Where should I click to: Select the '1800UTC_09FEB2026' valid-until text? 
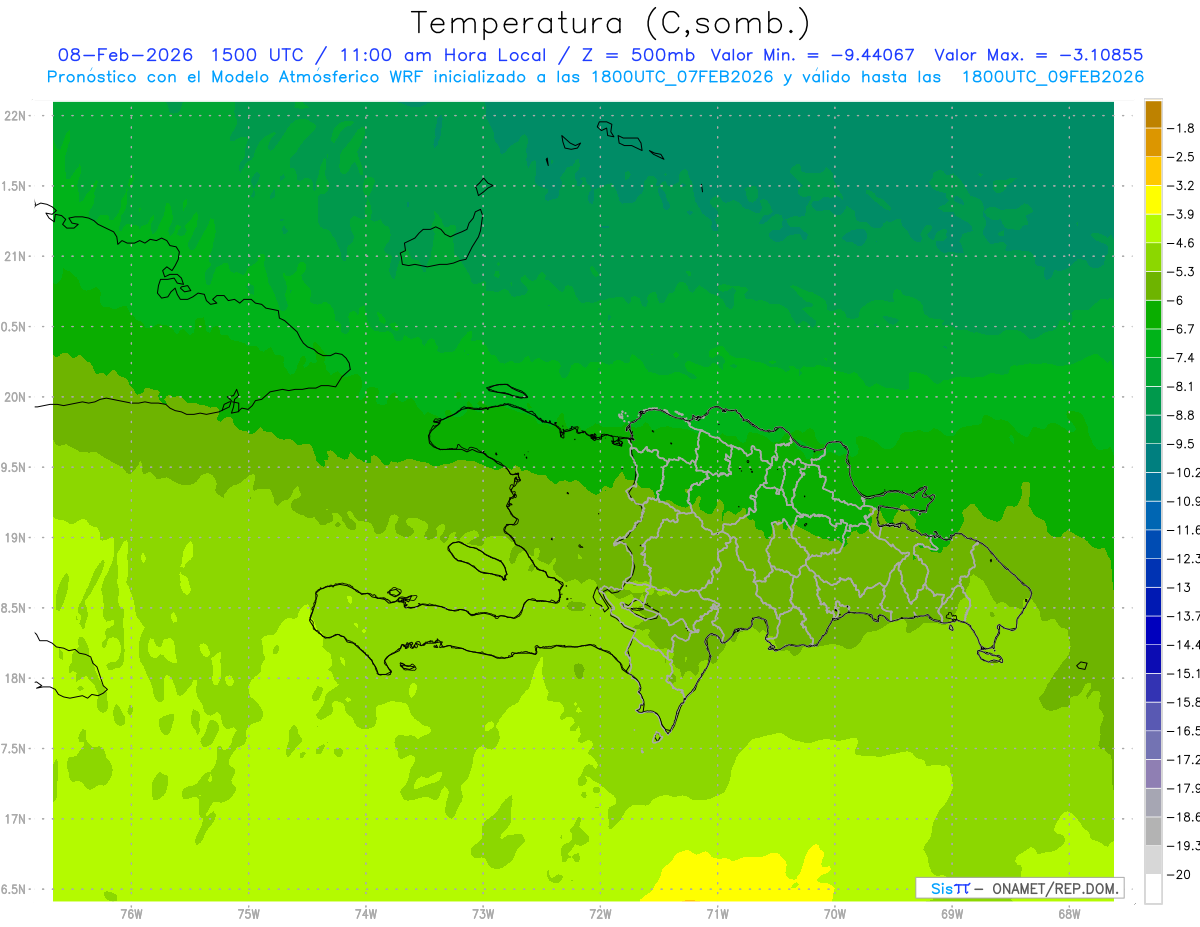pos(1052,77)
